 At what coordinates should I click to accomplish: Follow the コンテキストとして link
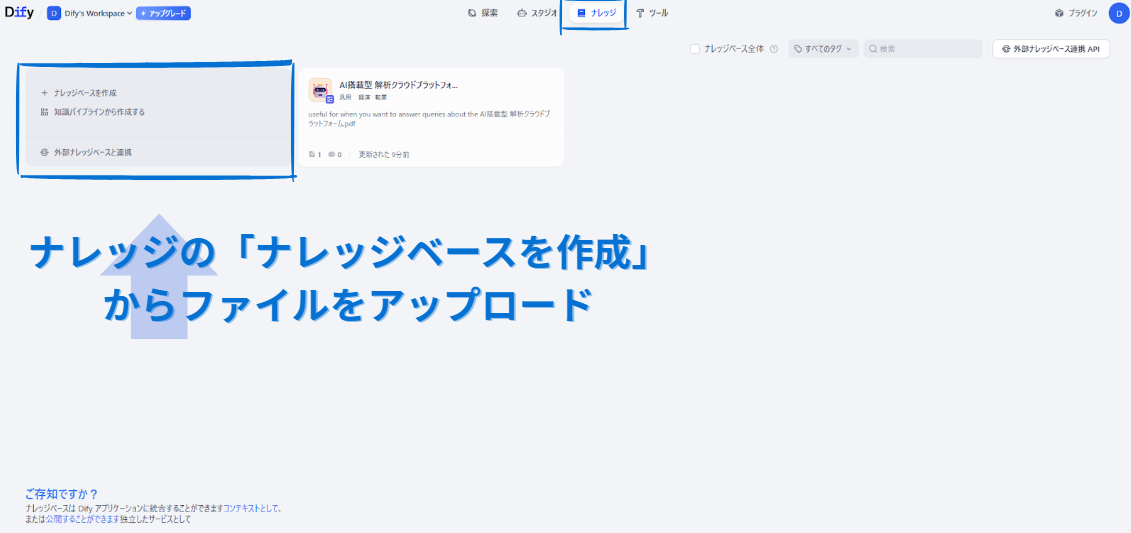[x=252, y=509]
